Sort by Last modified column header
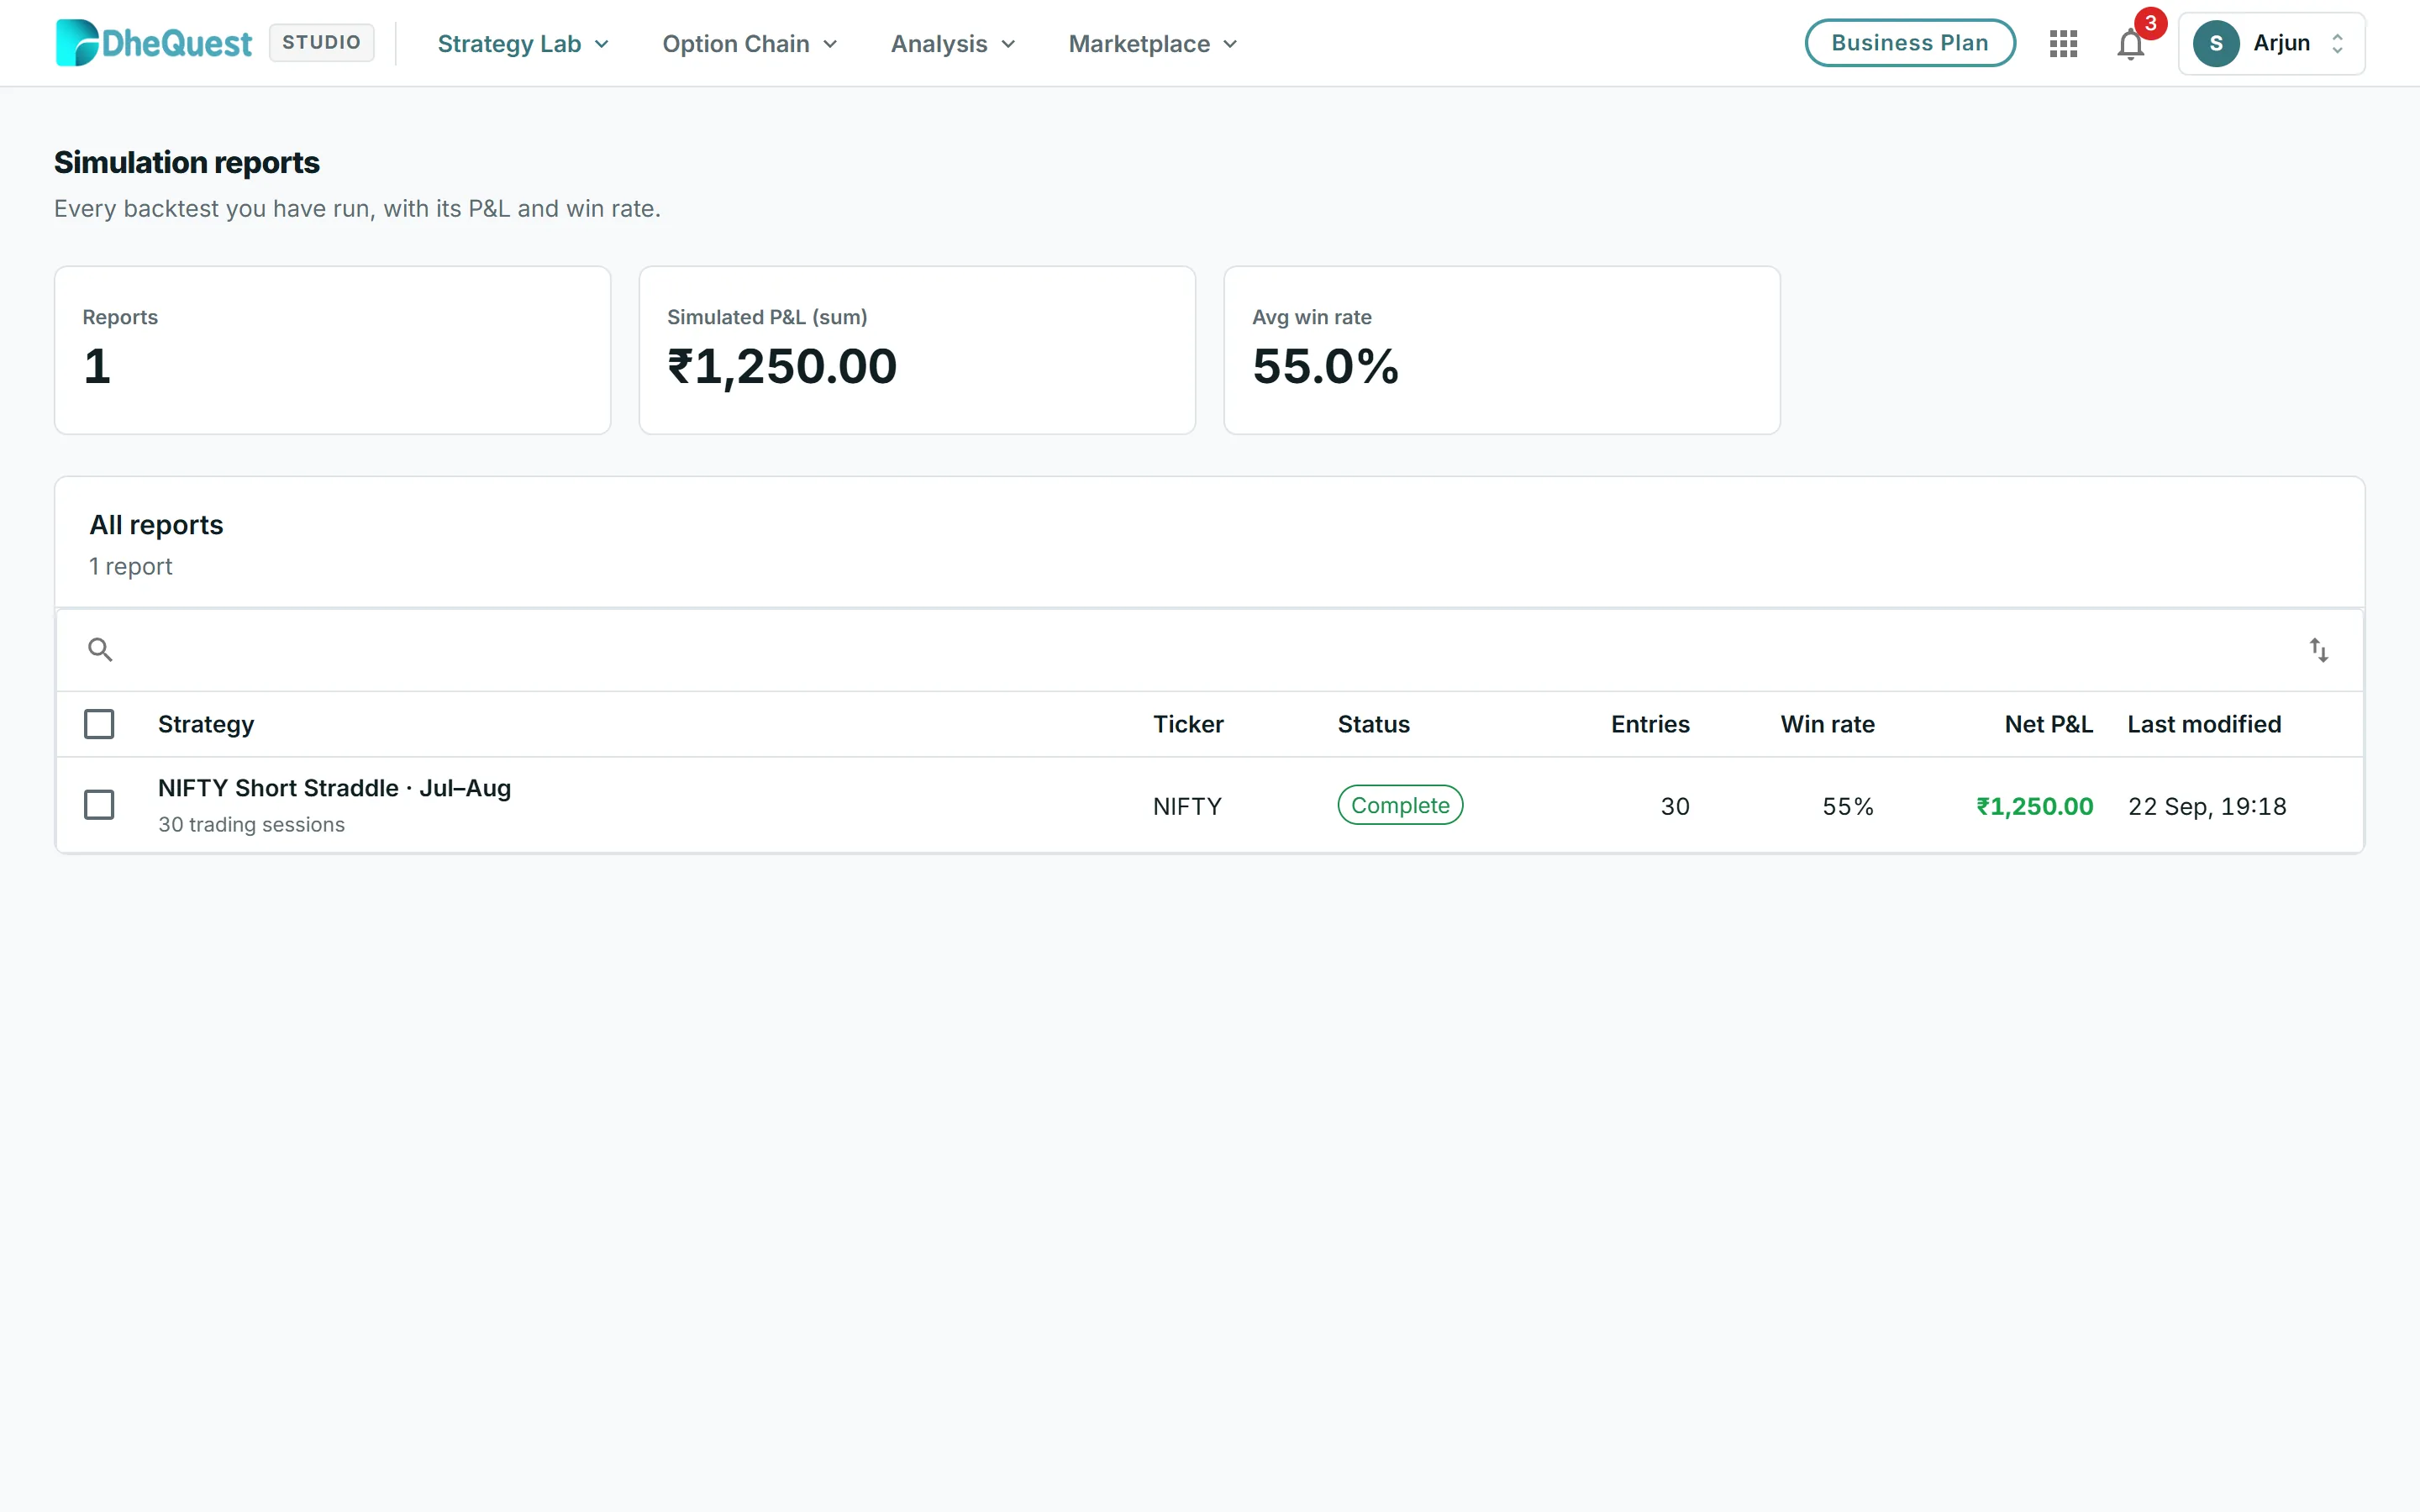 tap(2204, 724)
